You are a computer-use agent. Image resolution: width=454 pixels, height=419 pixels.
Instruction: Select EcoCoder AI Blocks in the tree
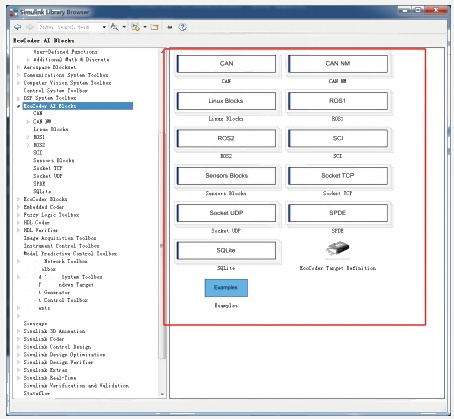50,106
